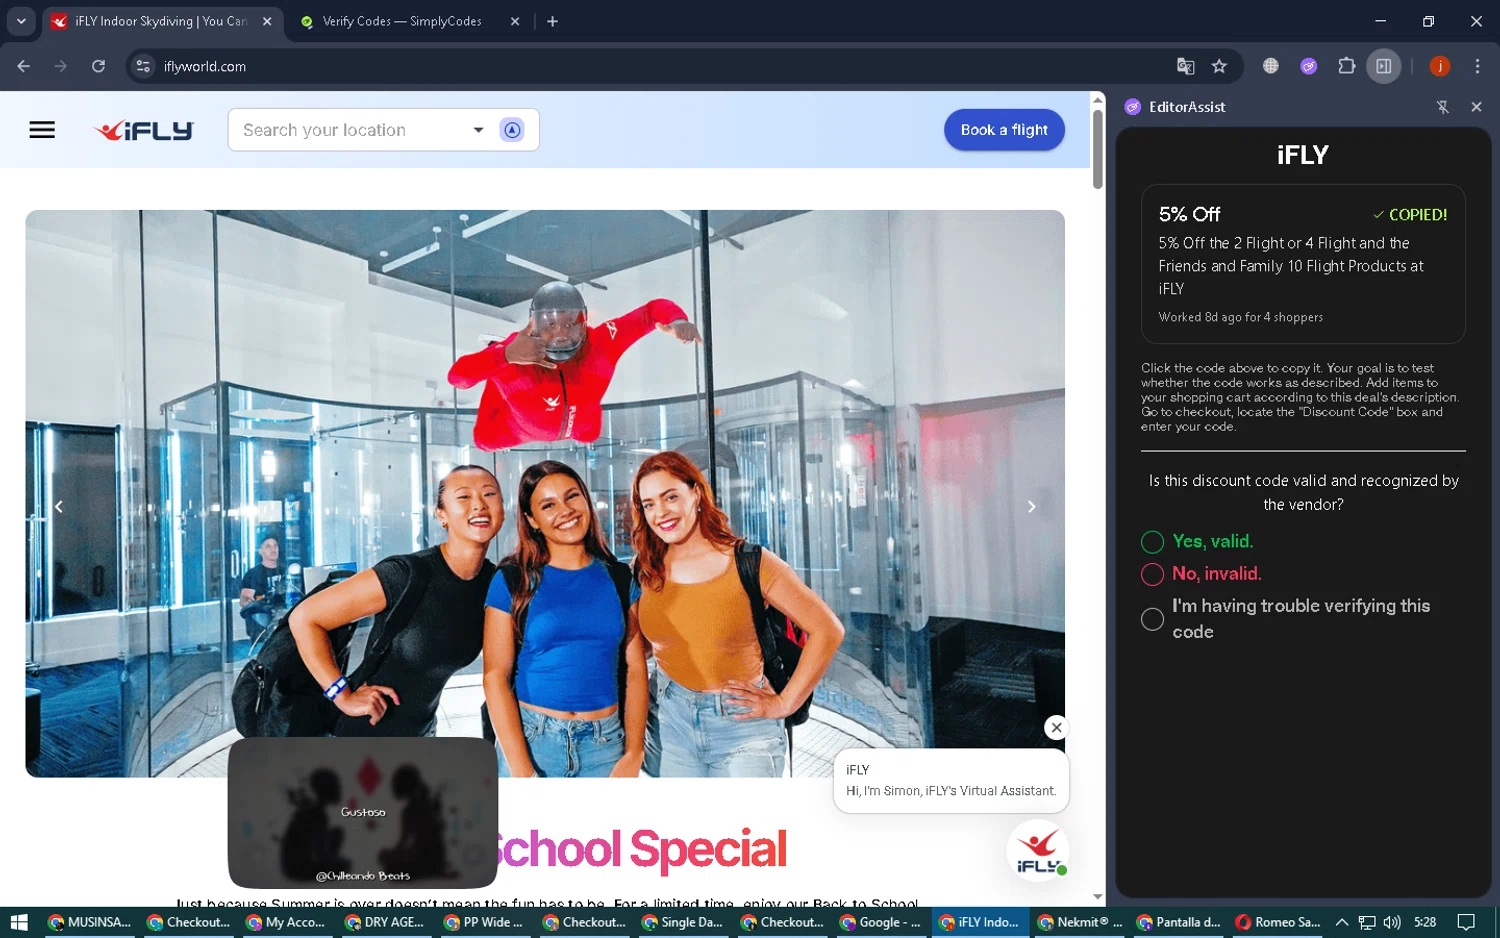Open the purple EditorAssist extension icon

pos(1308,66)
